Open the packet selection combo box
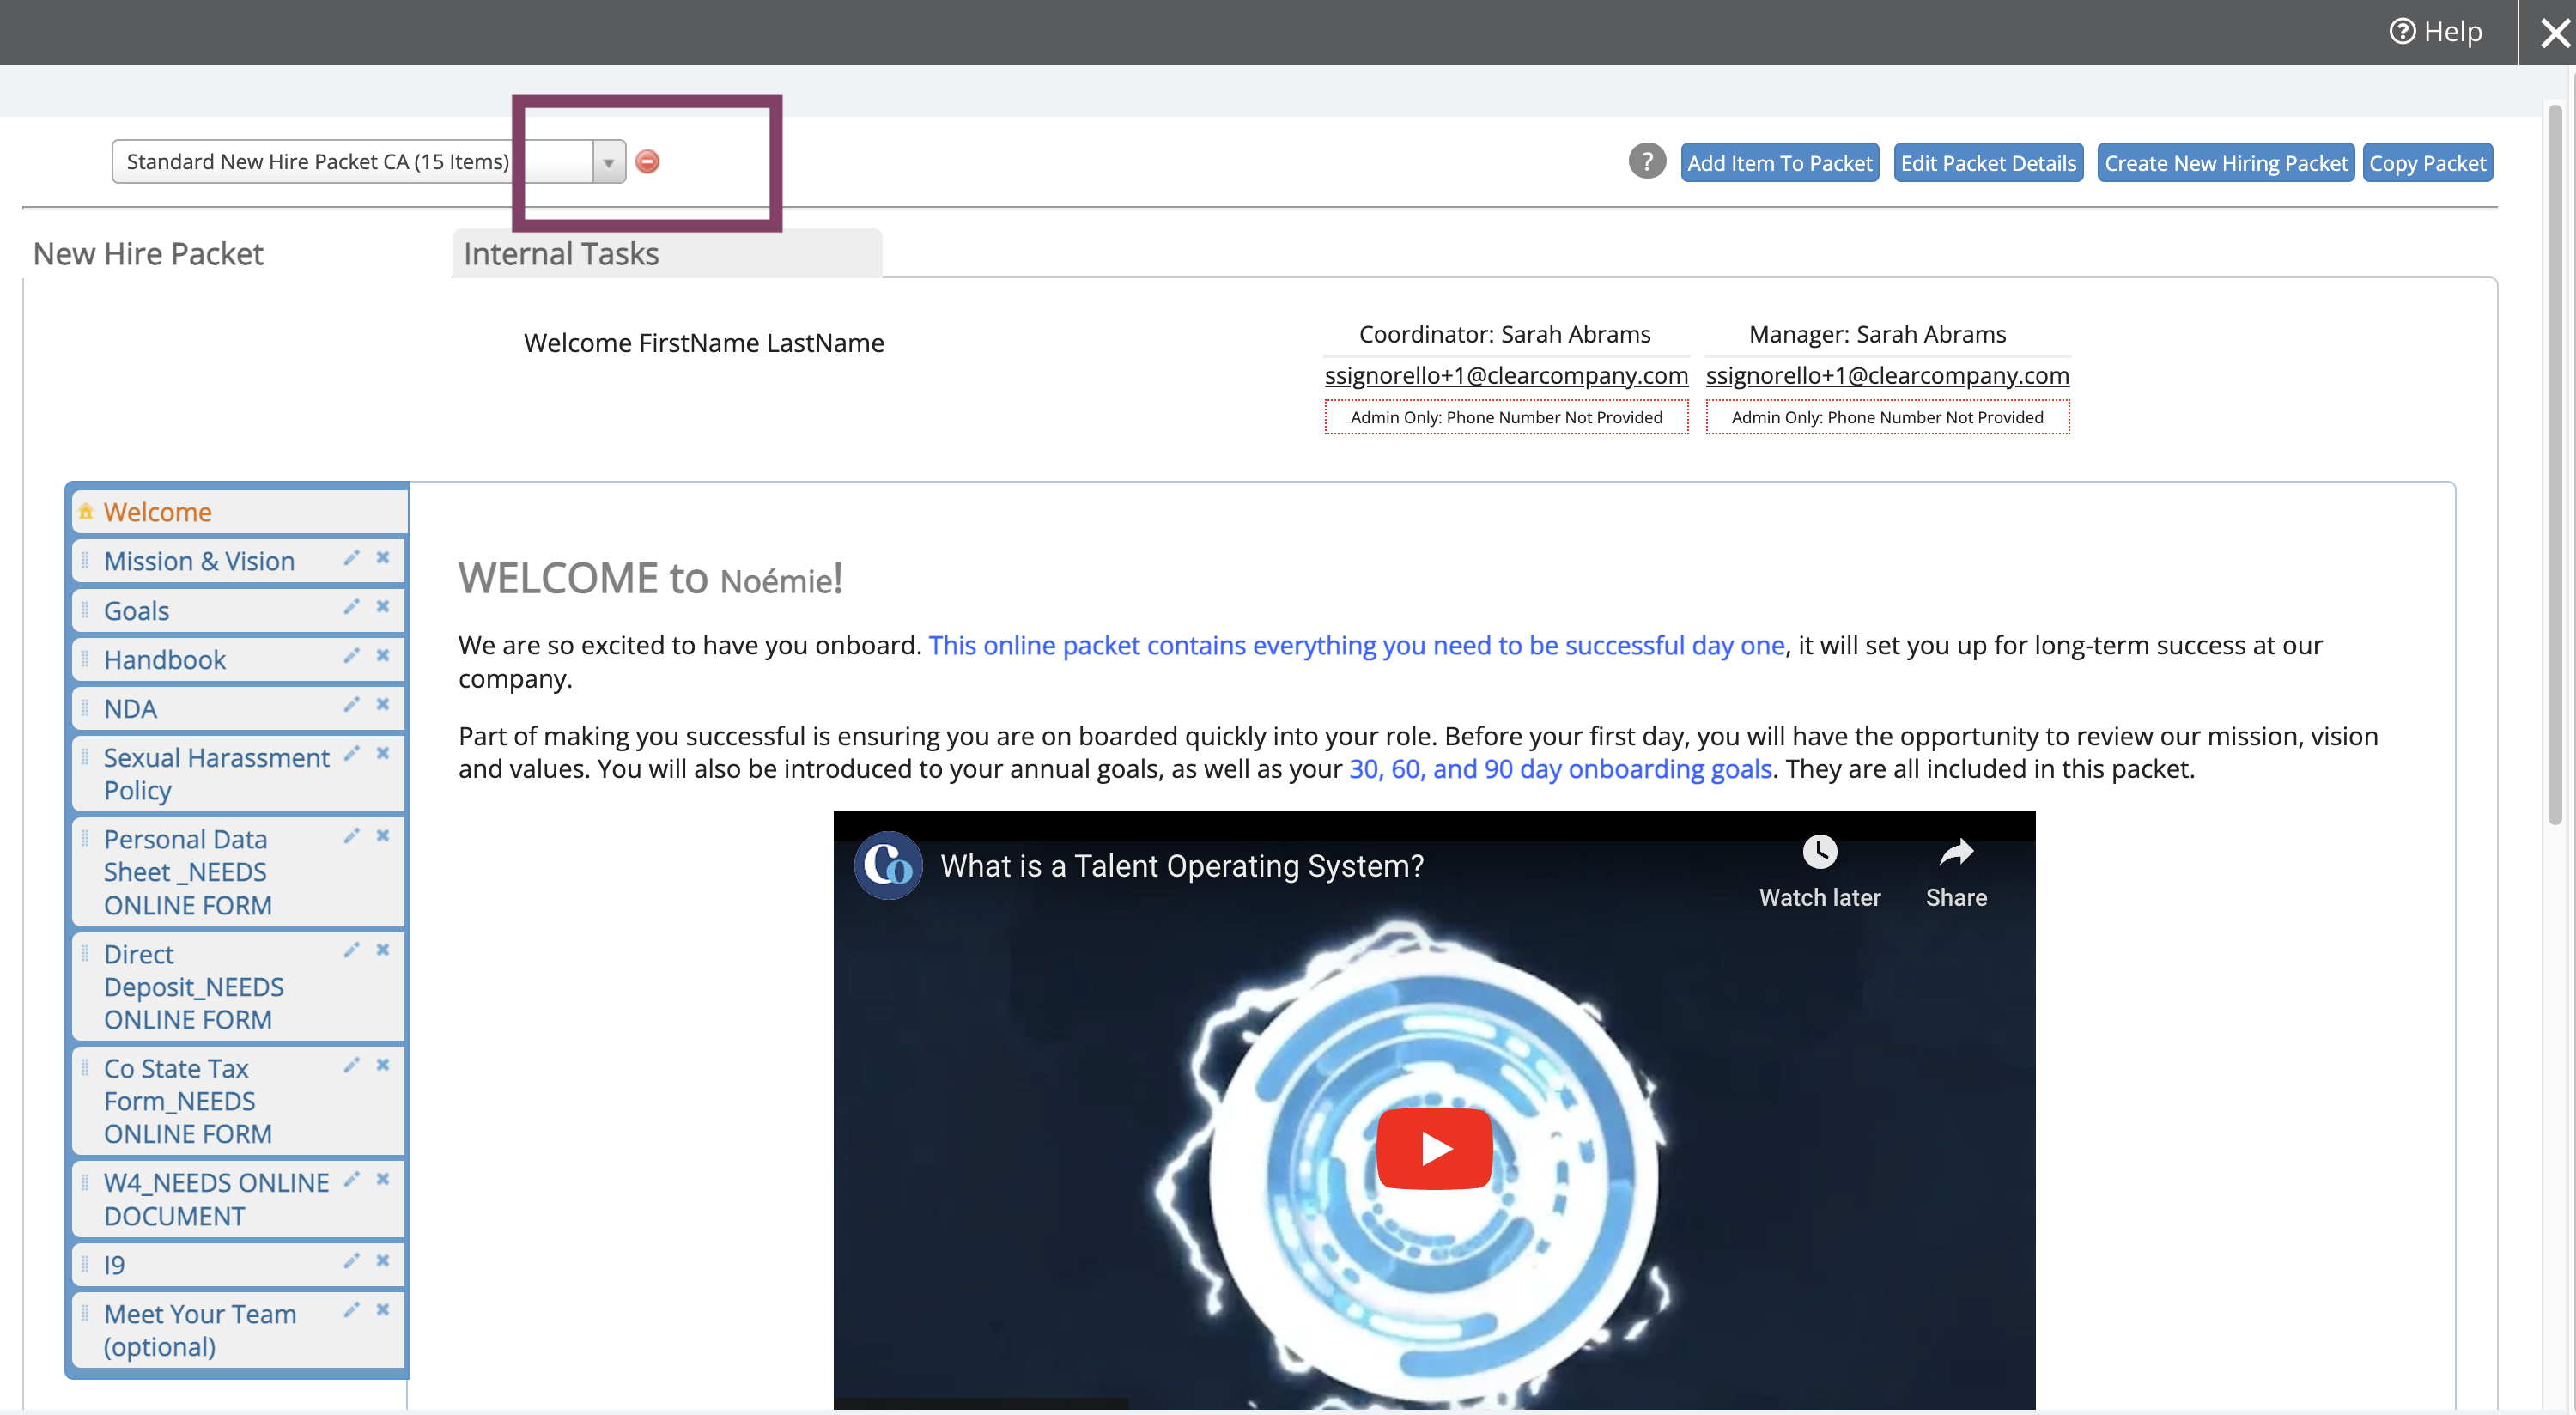 (x=369, y=162)
